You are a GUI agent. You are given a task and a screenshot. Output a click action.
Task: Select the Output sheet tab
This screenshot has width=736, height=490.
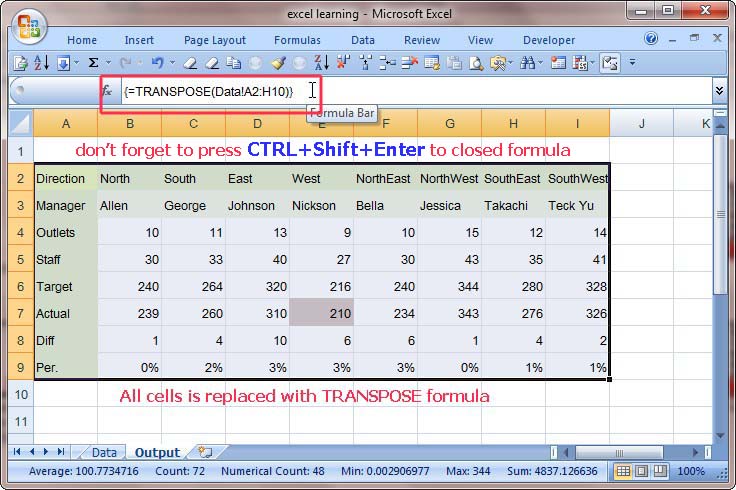pyautogui.click(x=157, y=452)
